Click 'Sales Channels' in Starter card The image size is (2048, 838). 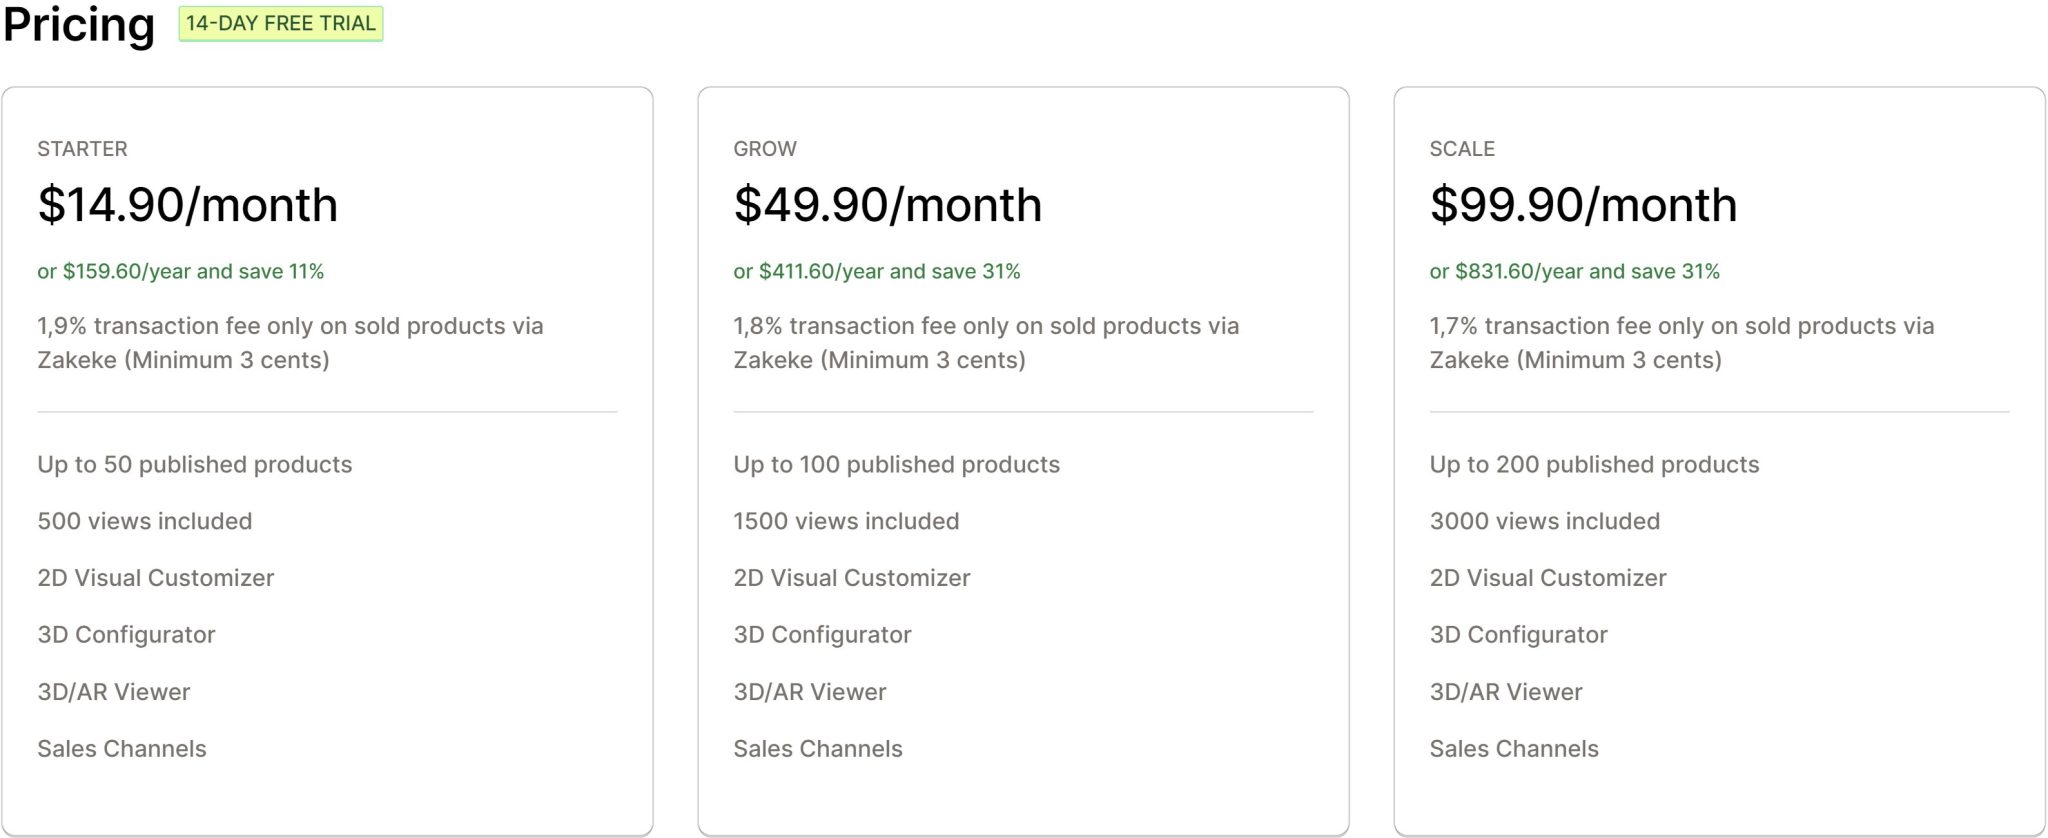[122, 749]
